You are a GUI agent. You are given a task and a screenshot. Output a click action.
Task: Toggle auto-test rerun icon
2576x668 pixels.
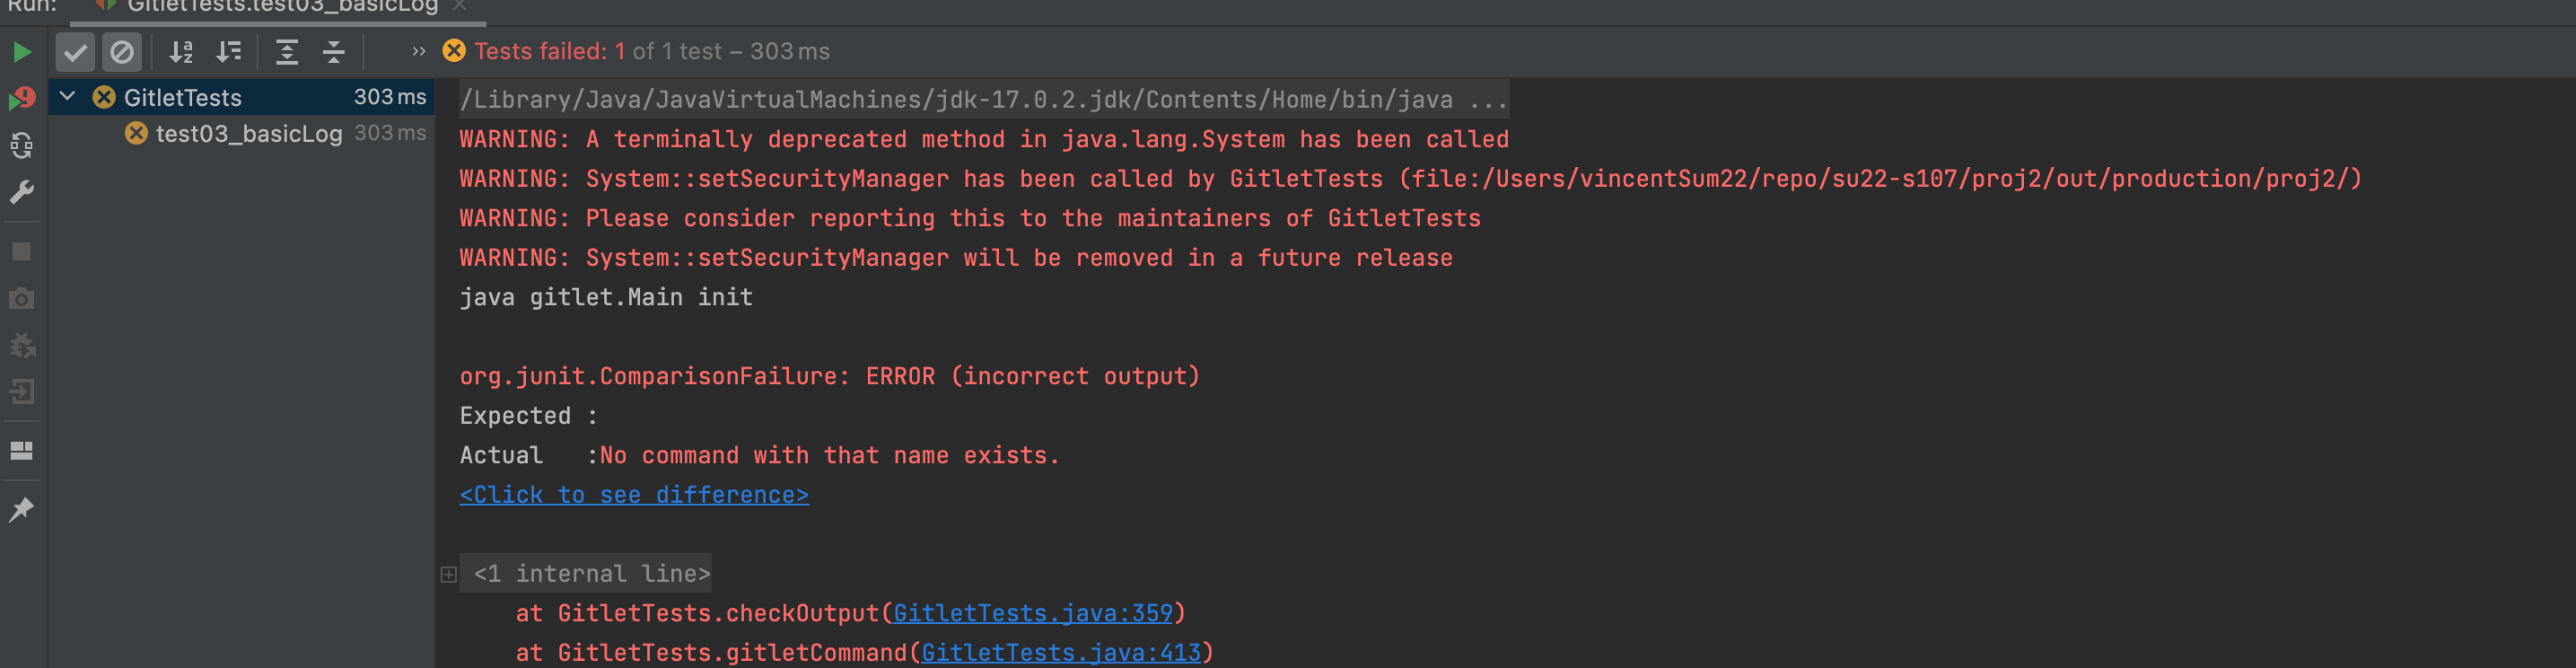pos(22,146)
